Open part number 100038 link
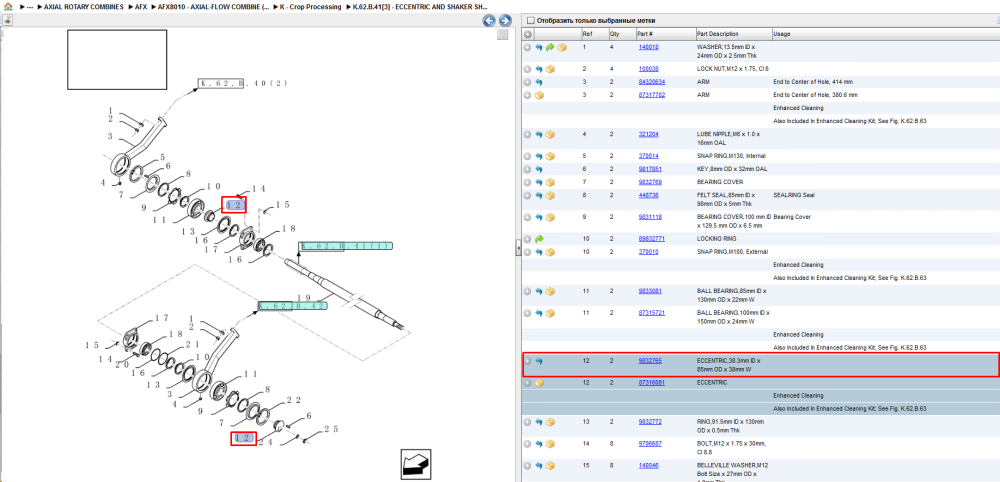 coord(649,69)
